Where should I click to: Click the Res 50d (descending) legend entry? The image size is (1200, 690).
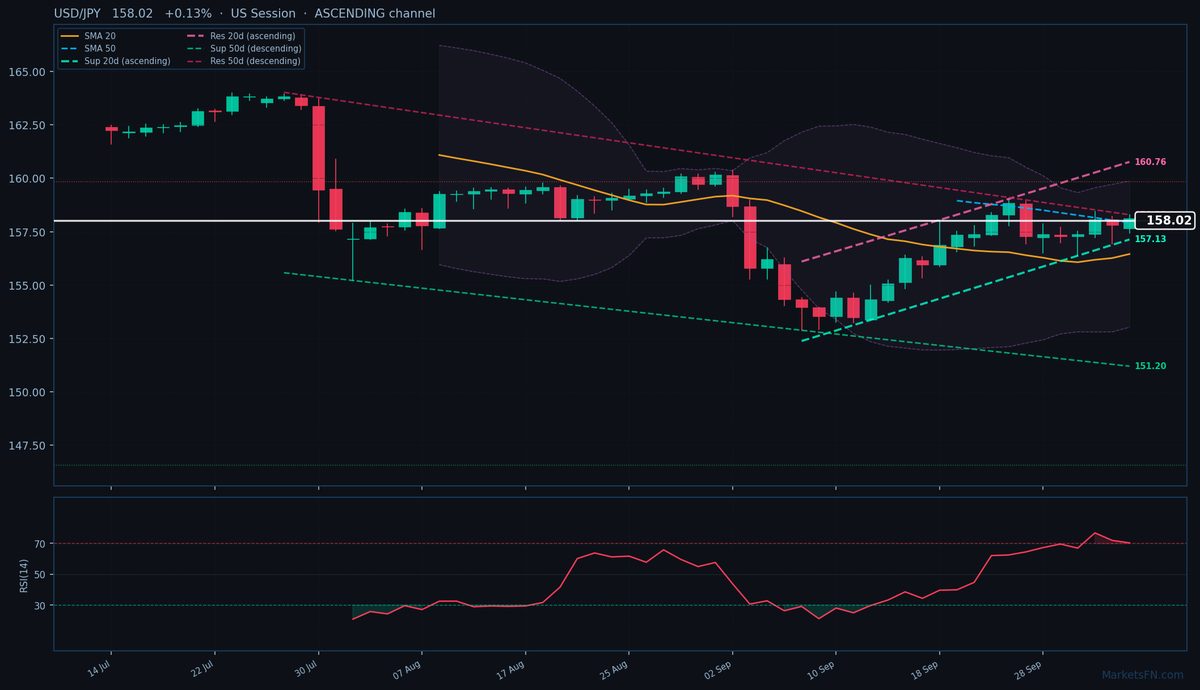[x=243, y=61]
